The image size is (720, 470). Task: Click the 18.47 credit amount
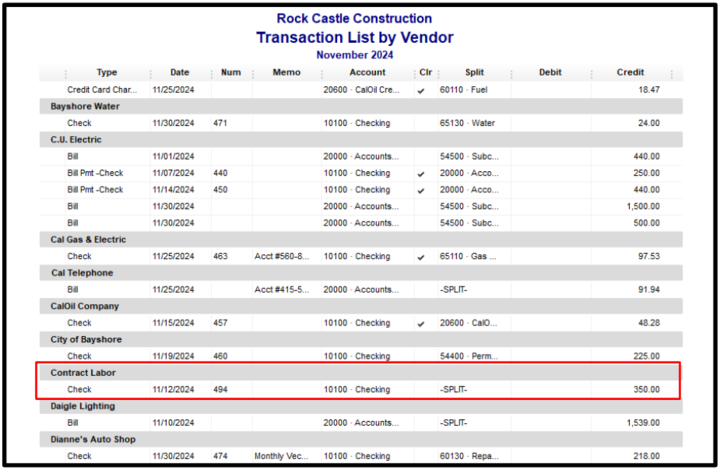[649, 90]
